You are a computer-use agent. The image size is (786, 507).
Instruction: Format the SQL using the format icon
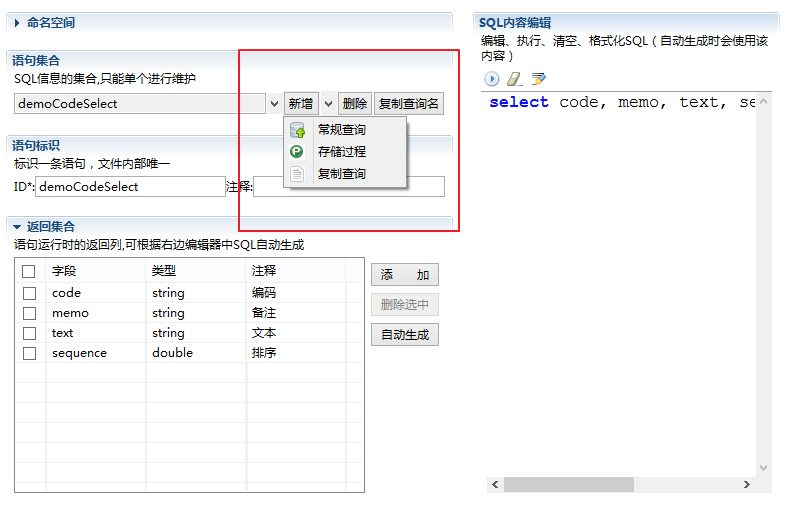point(538,79)
